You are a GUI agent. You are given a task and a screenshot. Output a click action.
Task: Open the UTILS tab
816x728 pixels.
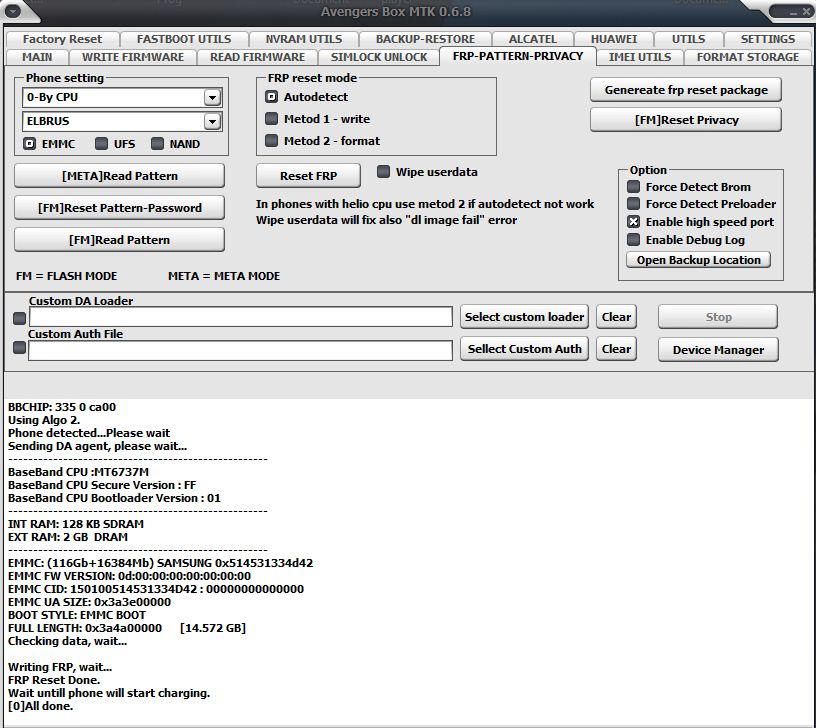coord(688,40)
